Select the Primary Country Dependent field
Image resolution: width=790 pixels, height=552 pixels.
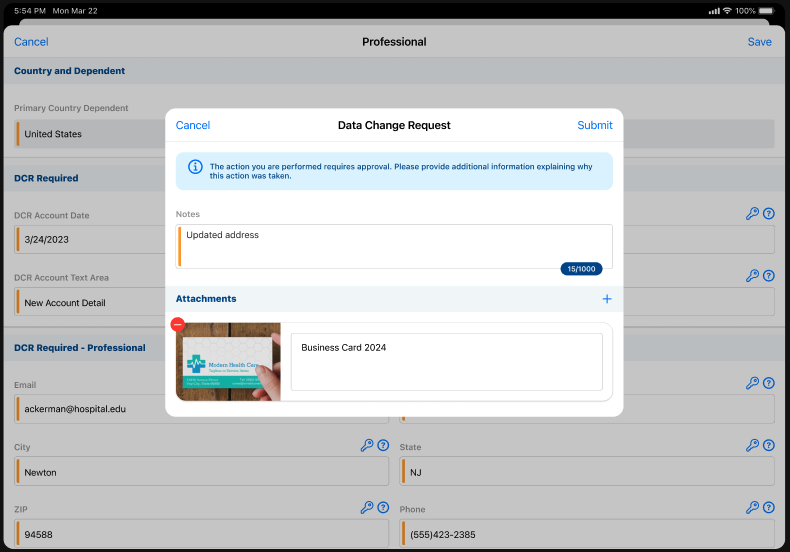[x=90, y=134]
